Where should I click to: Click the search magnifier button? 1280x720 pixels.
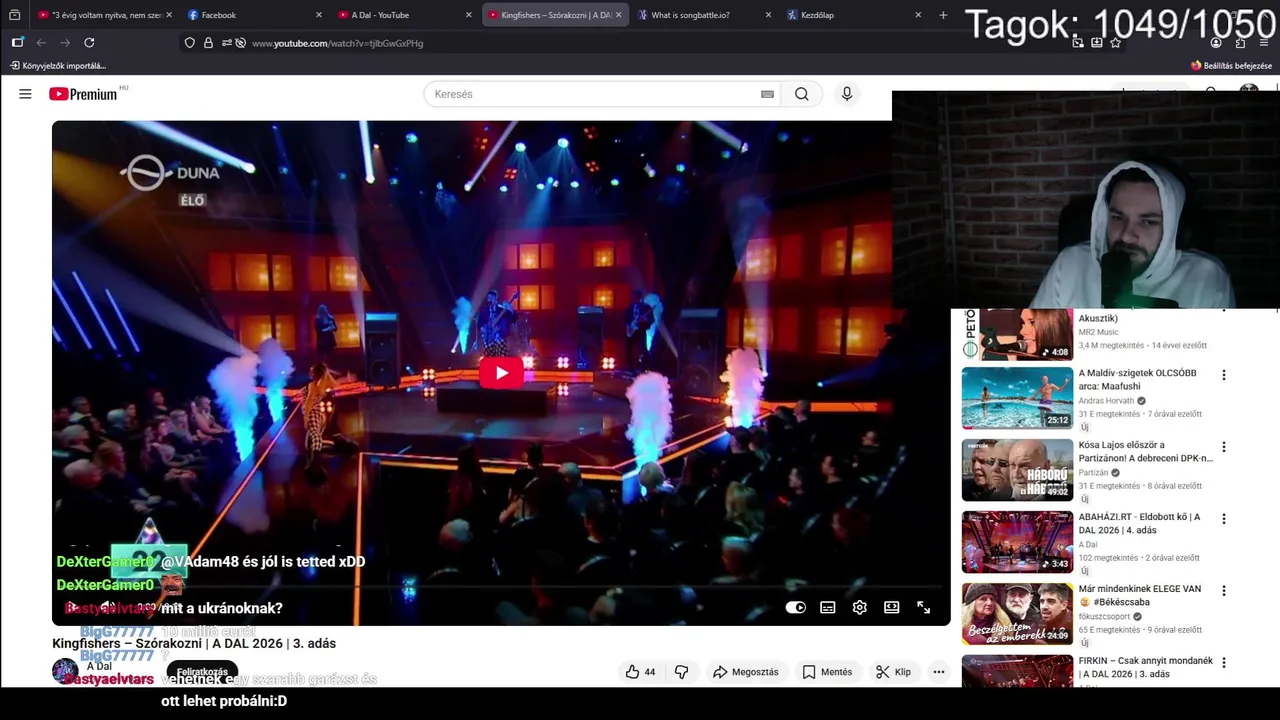(x=802, y=94)
